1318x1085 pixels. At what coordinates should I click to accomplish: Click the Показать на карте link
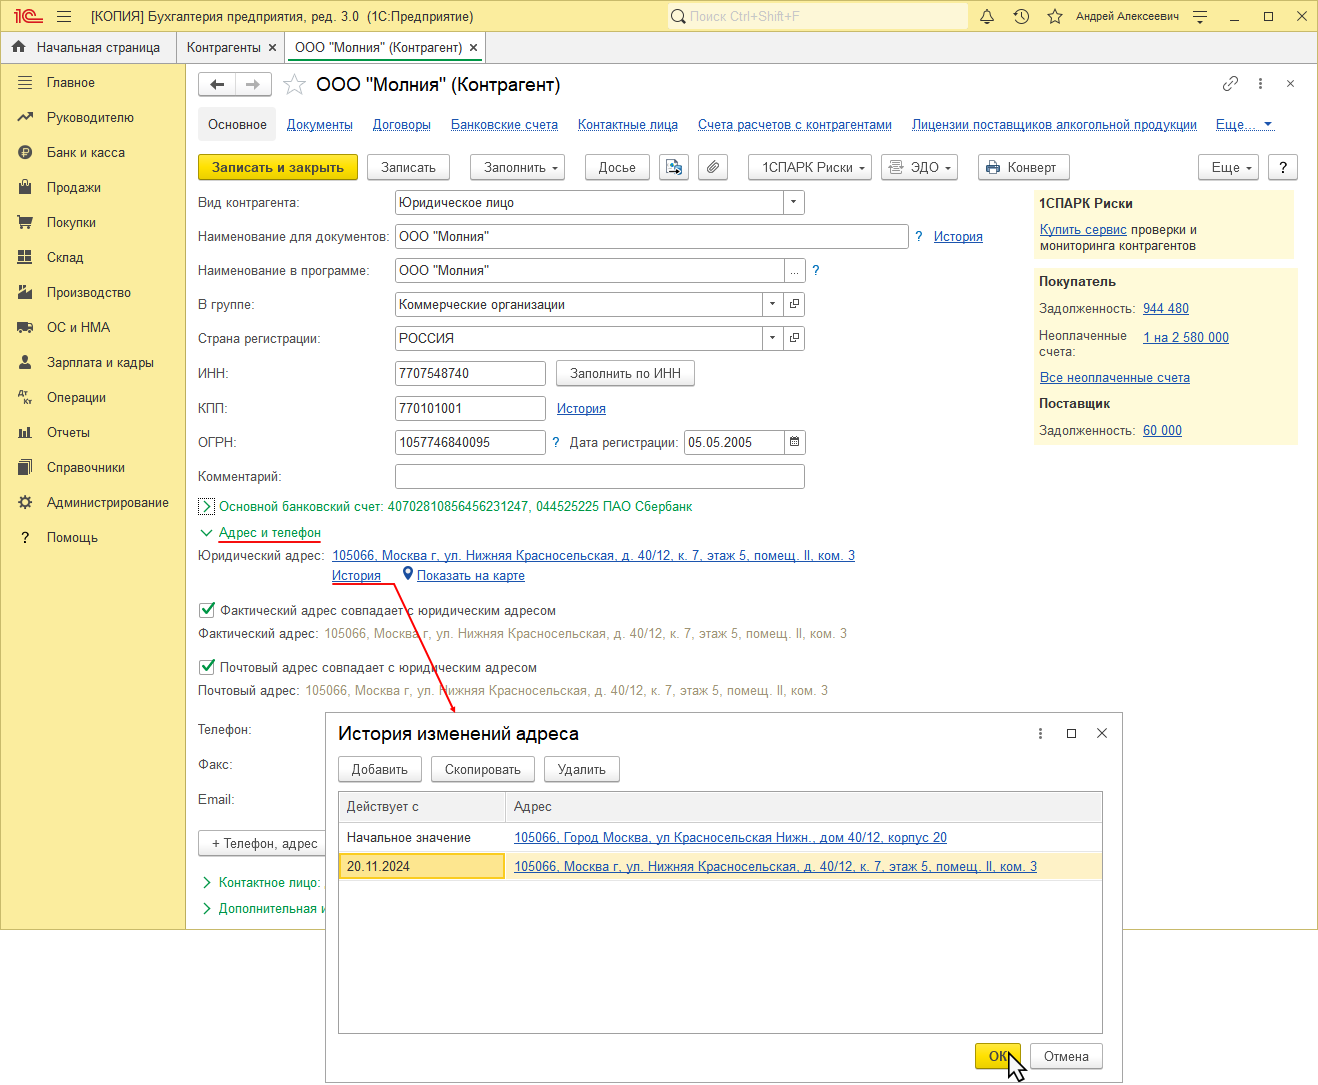click(x=470, y=576)
